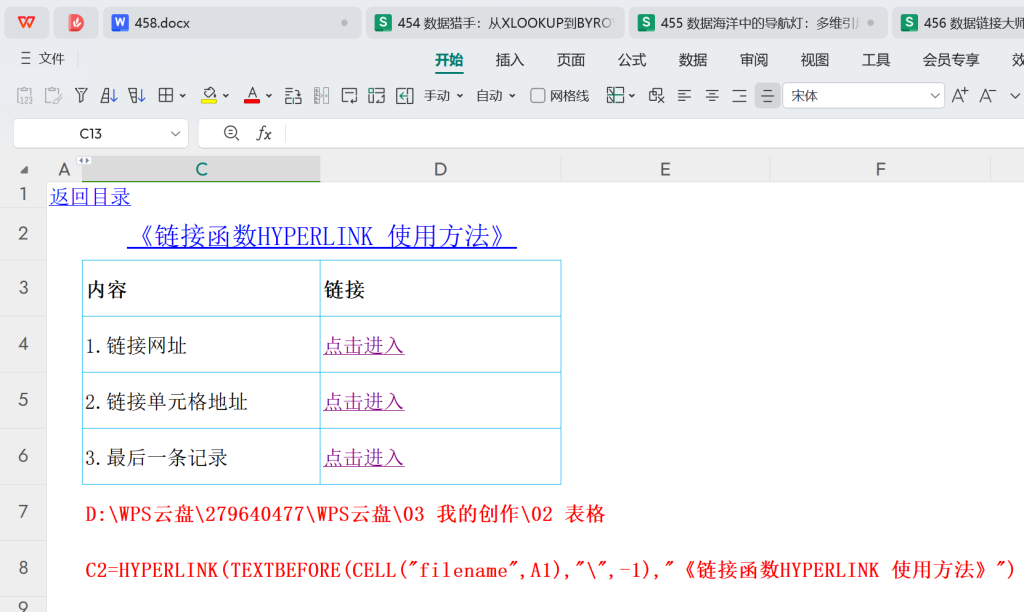
Task: Expand the C13 name box dropdown
Action: tap(175, 134)
